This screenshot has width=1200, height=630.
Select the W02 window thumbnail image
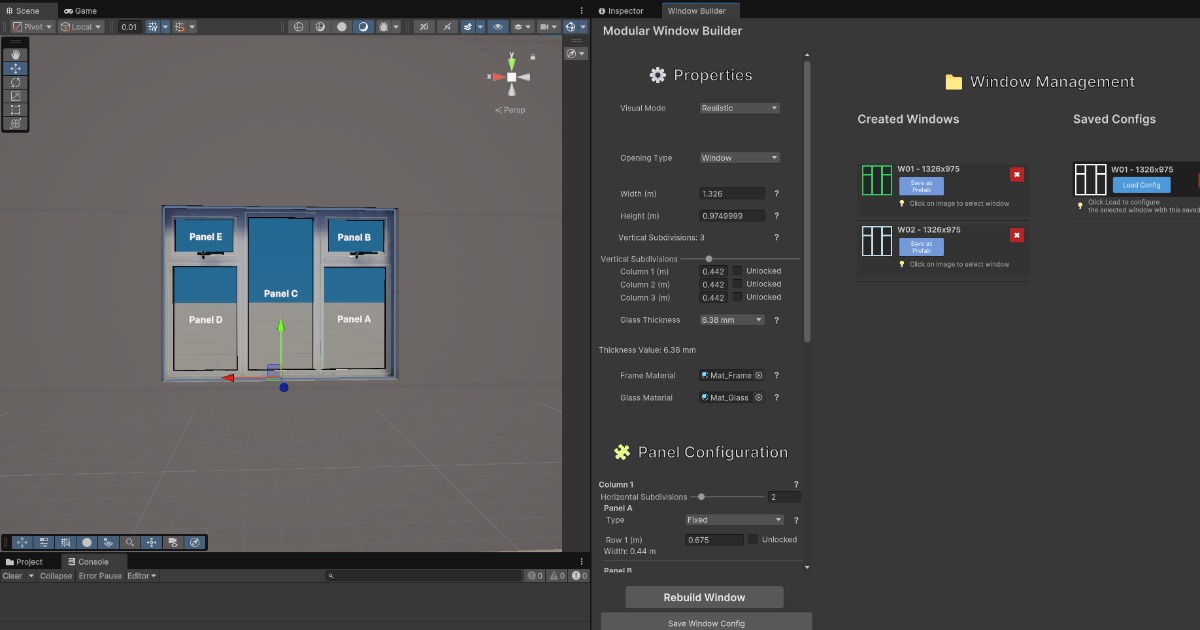point(877,240)
